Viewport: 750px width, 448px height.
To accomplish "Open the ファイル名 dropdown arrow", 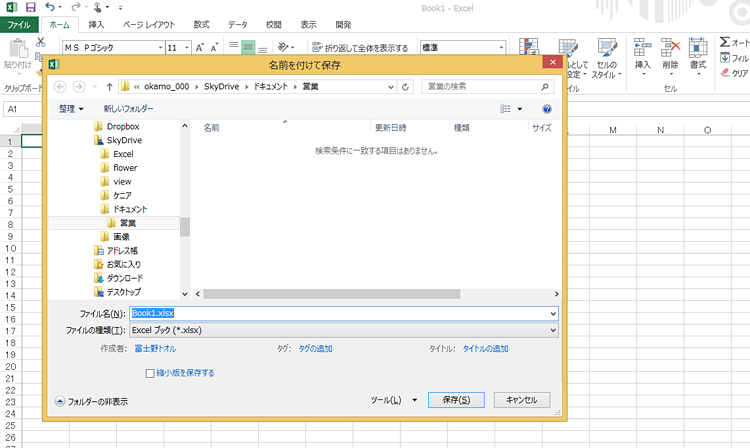I will coord(553,314).
